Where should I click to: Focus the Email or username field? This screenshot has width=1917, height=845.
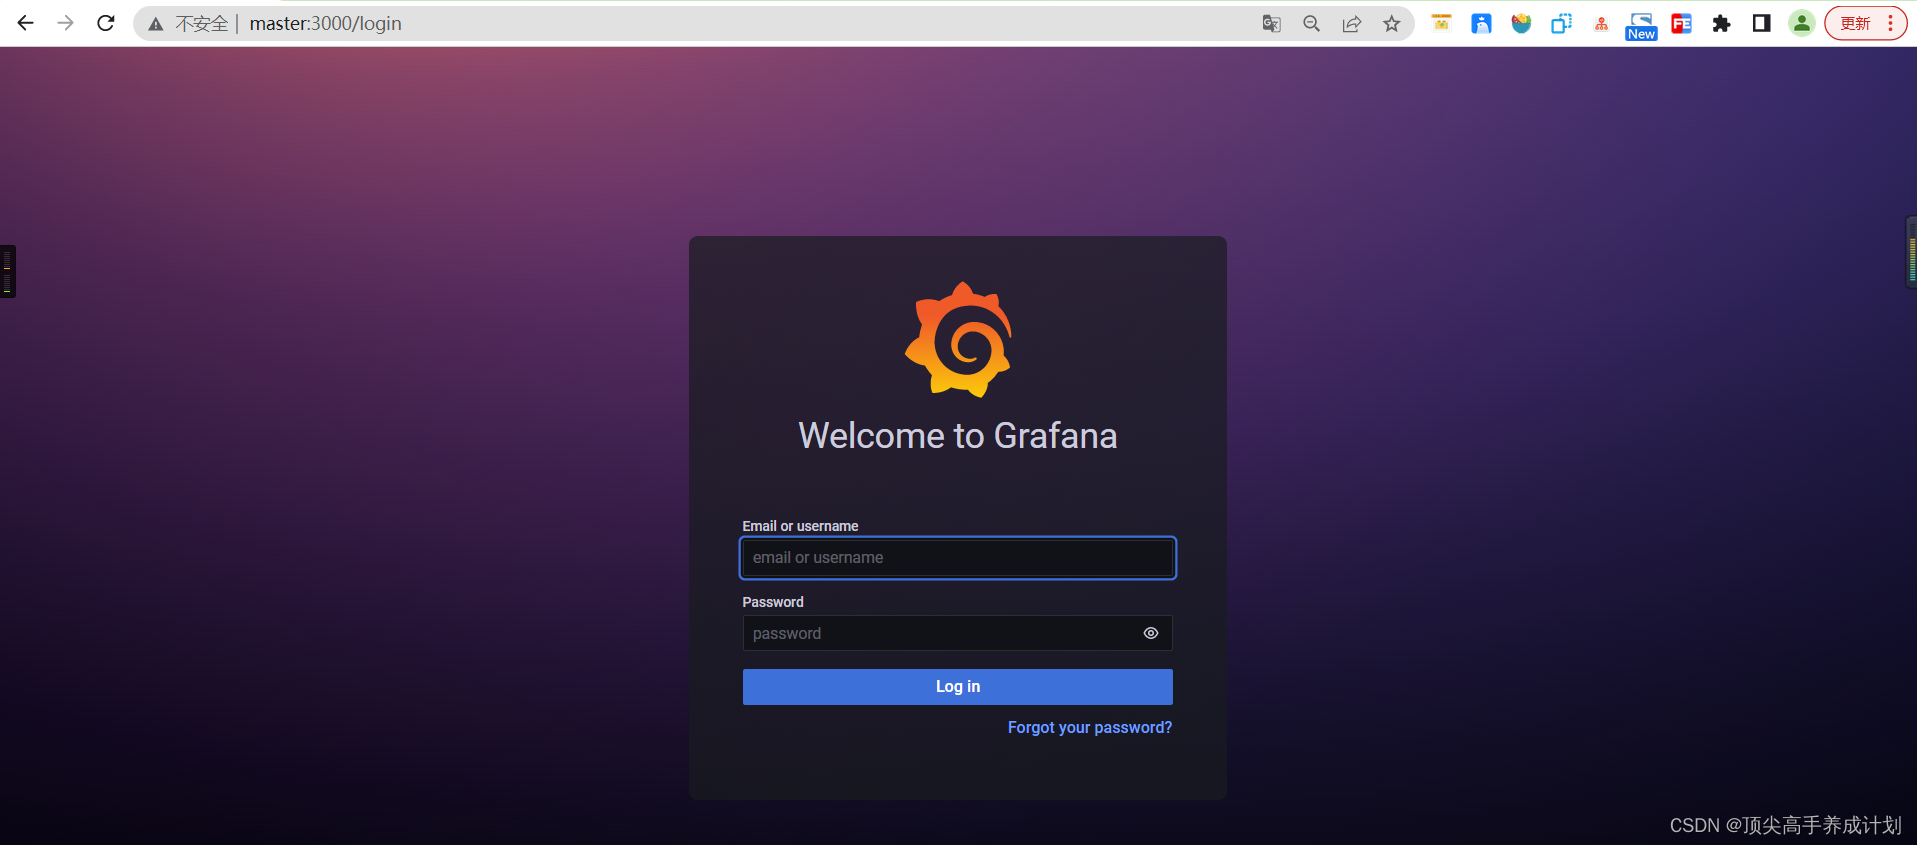958,558
